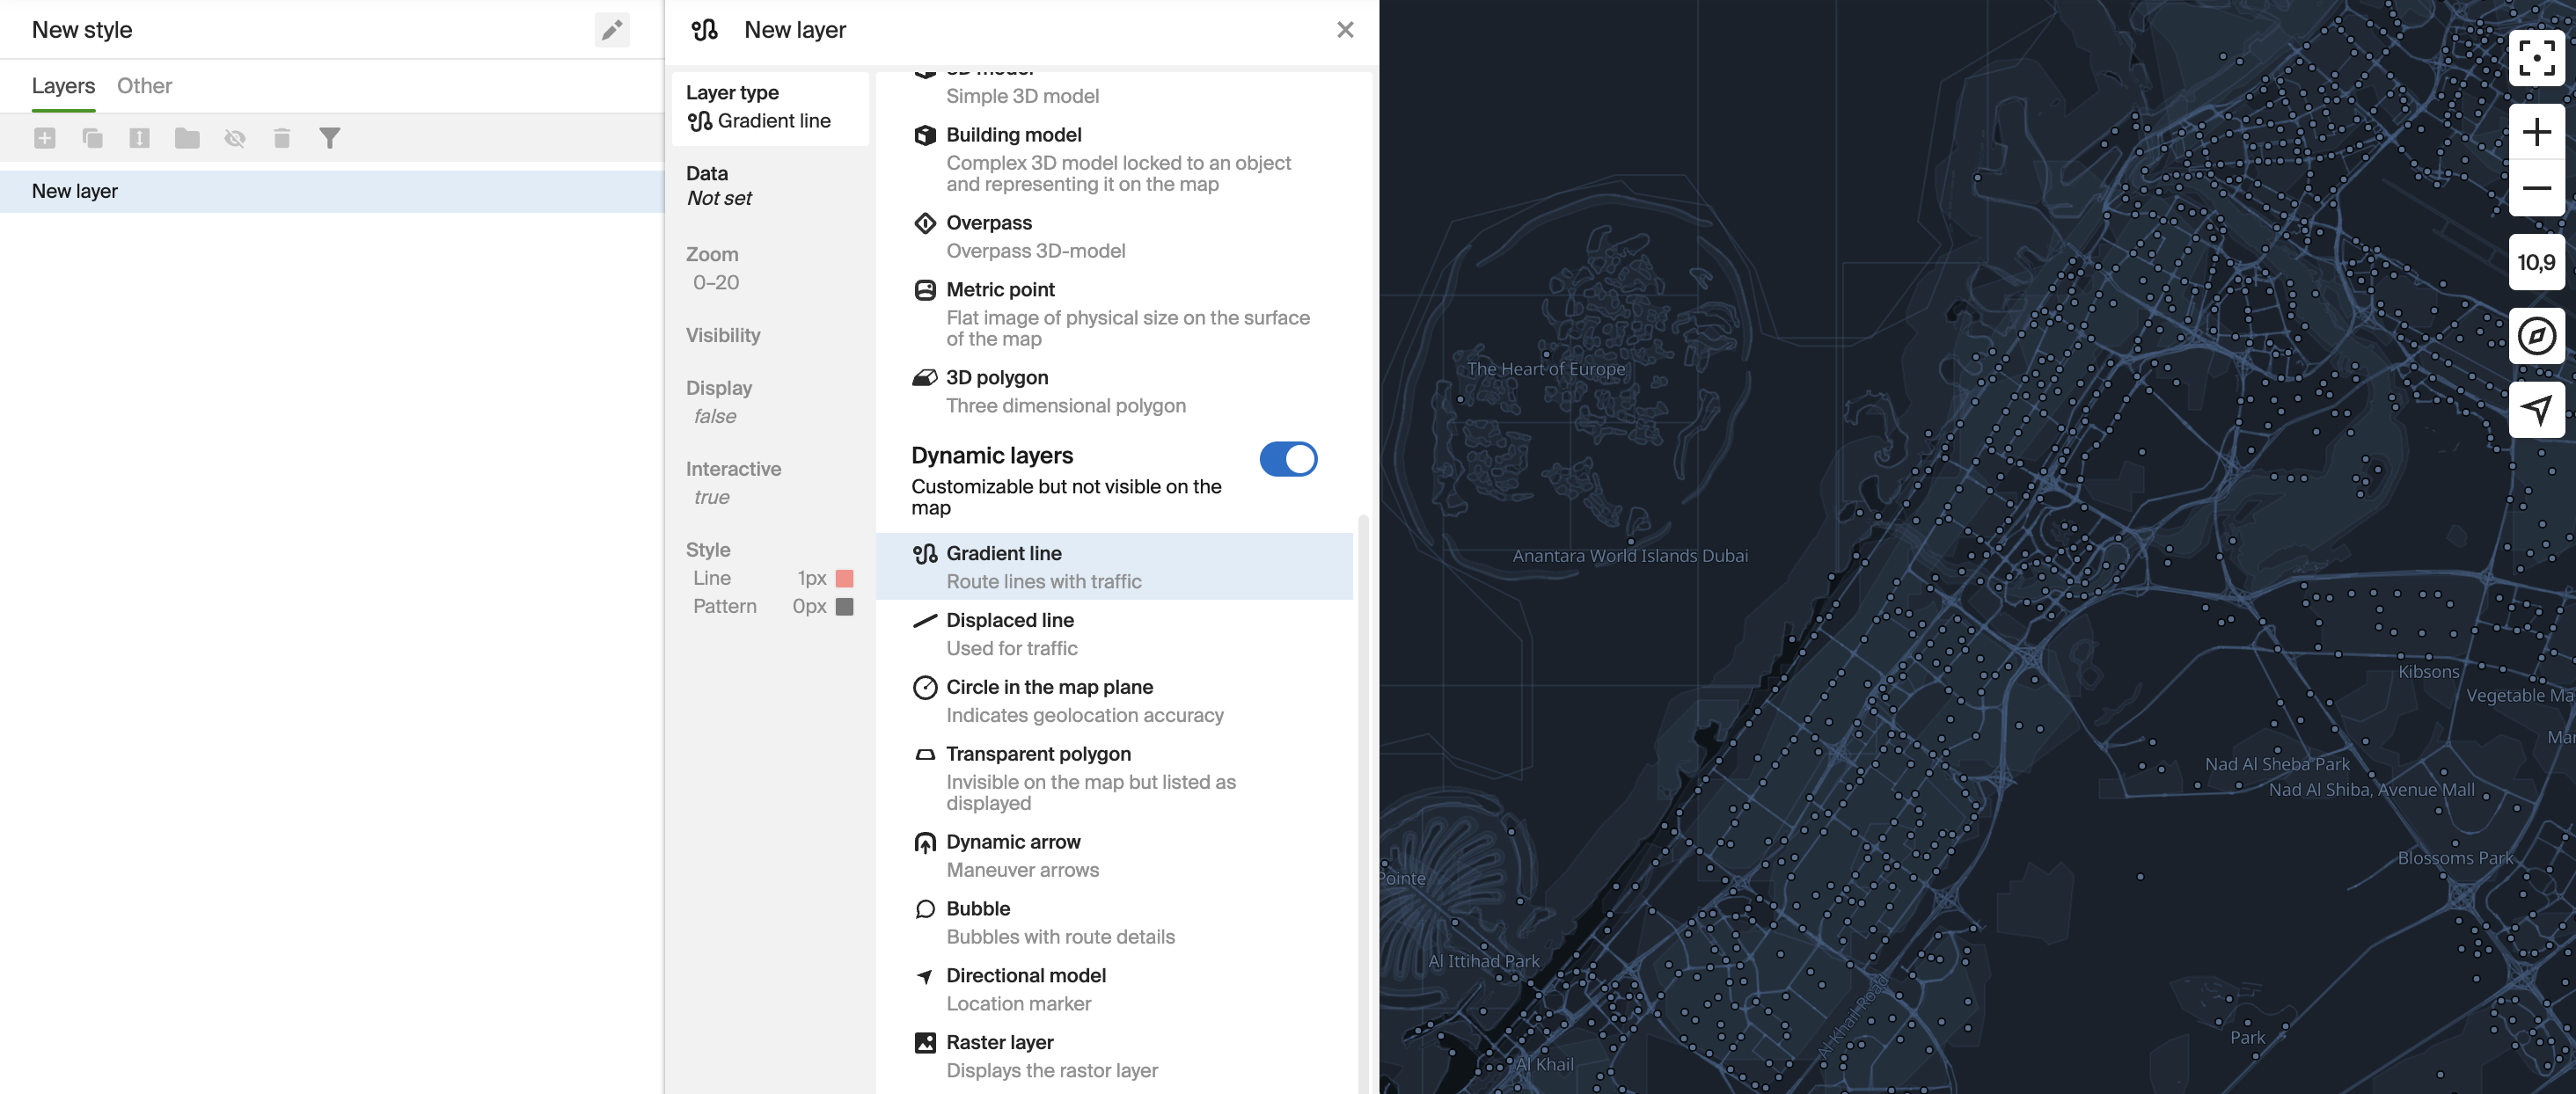Click the 3D polygon icon
This screenshot has height=1094, width=2576.
[x=925, y=378]
